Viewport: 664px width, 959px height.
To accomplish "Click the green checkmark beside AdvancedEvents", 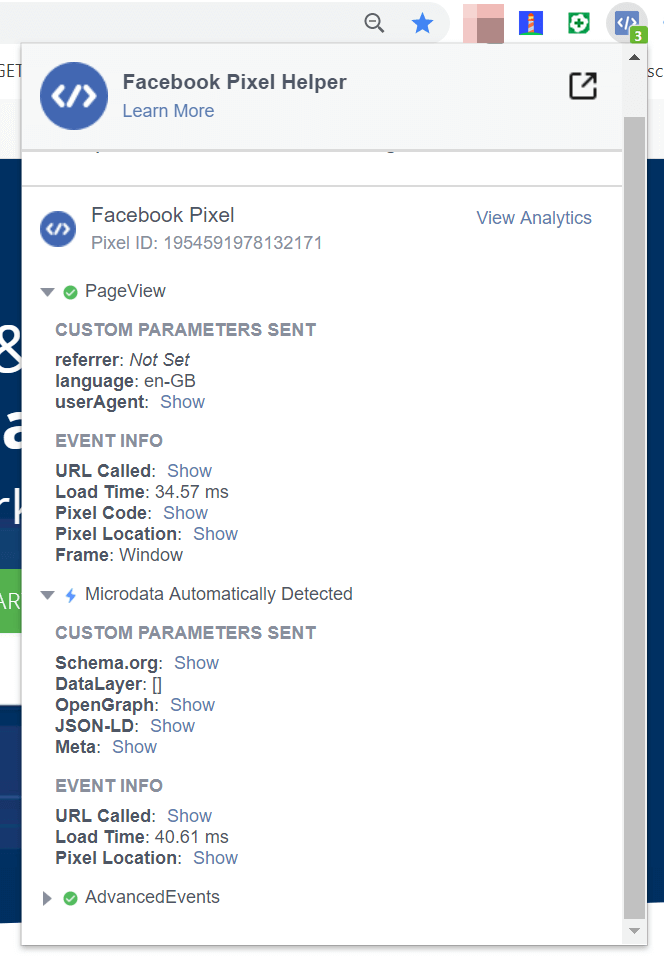I will (x=70, y=898).
